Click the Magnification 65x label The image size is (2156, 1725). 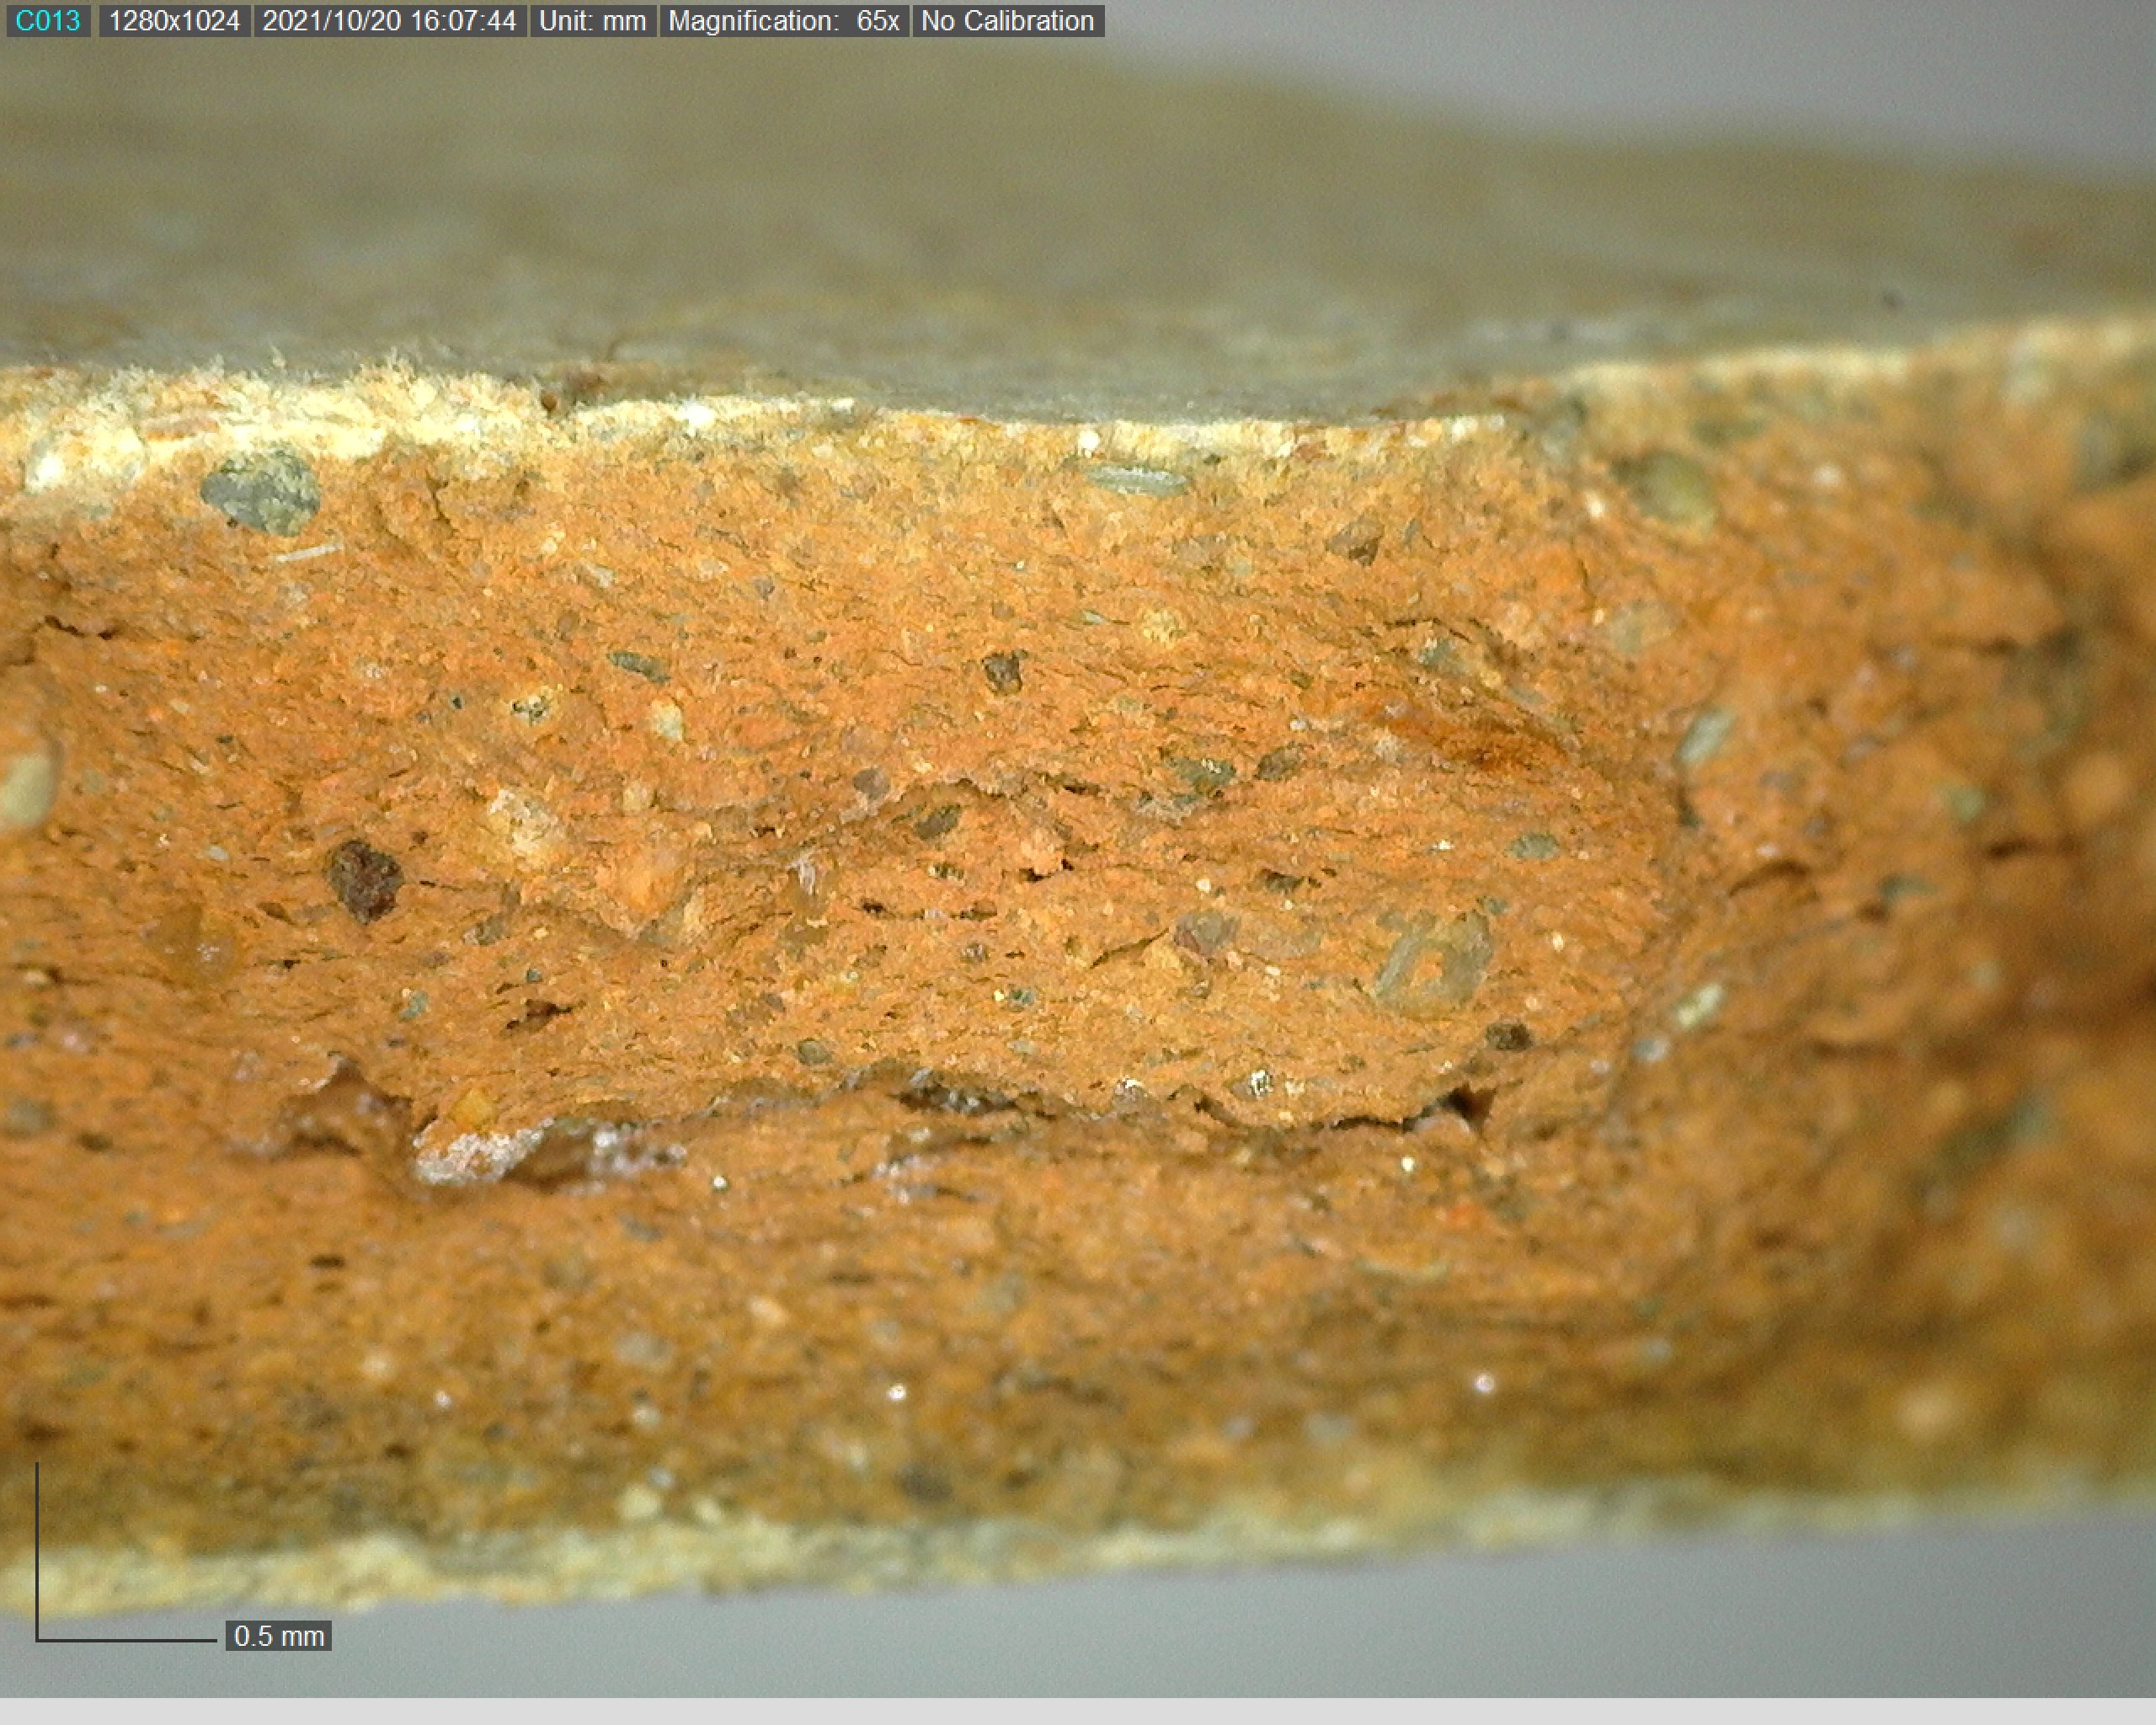(783, 21)
